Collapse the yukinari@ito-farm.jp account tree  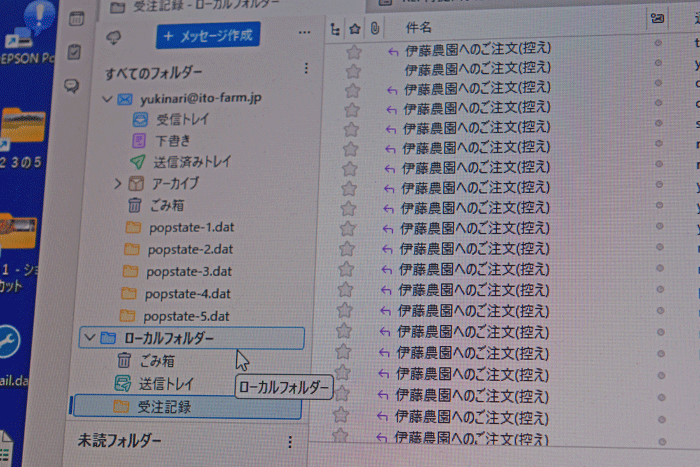click(x=107, y=100)
